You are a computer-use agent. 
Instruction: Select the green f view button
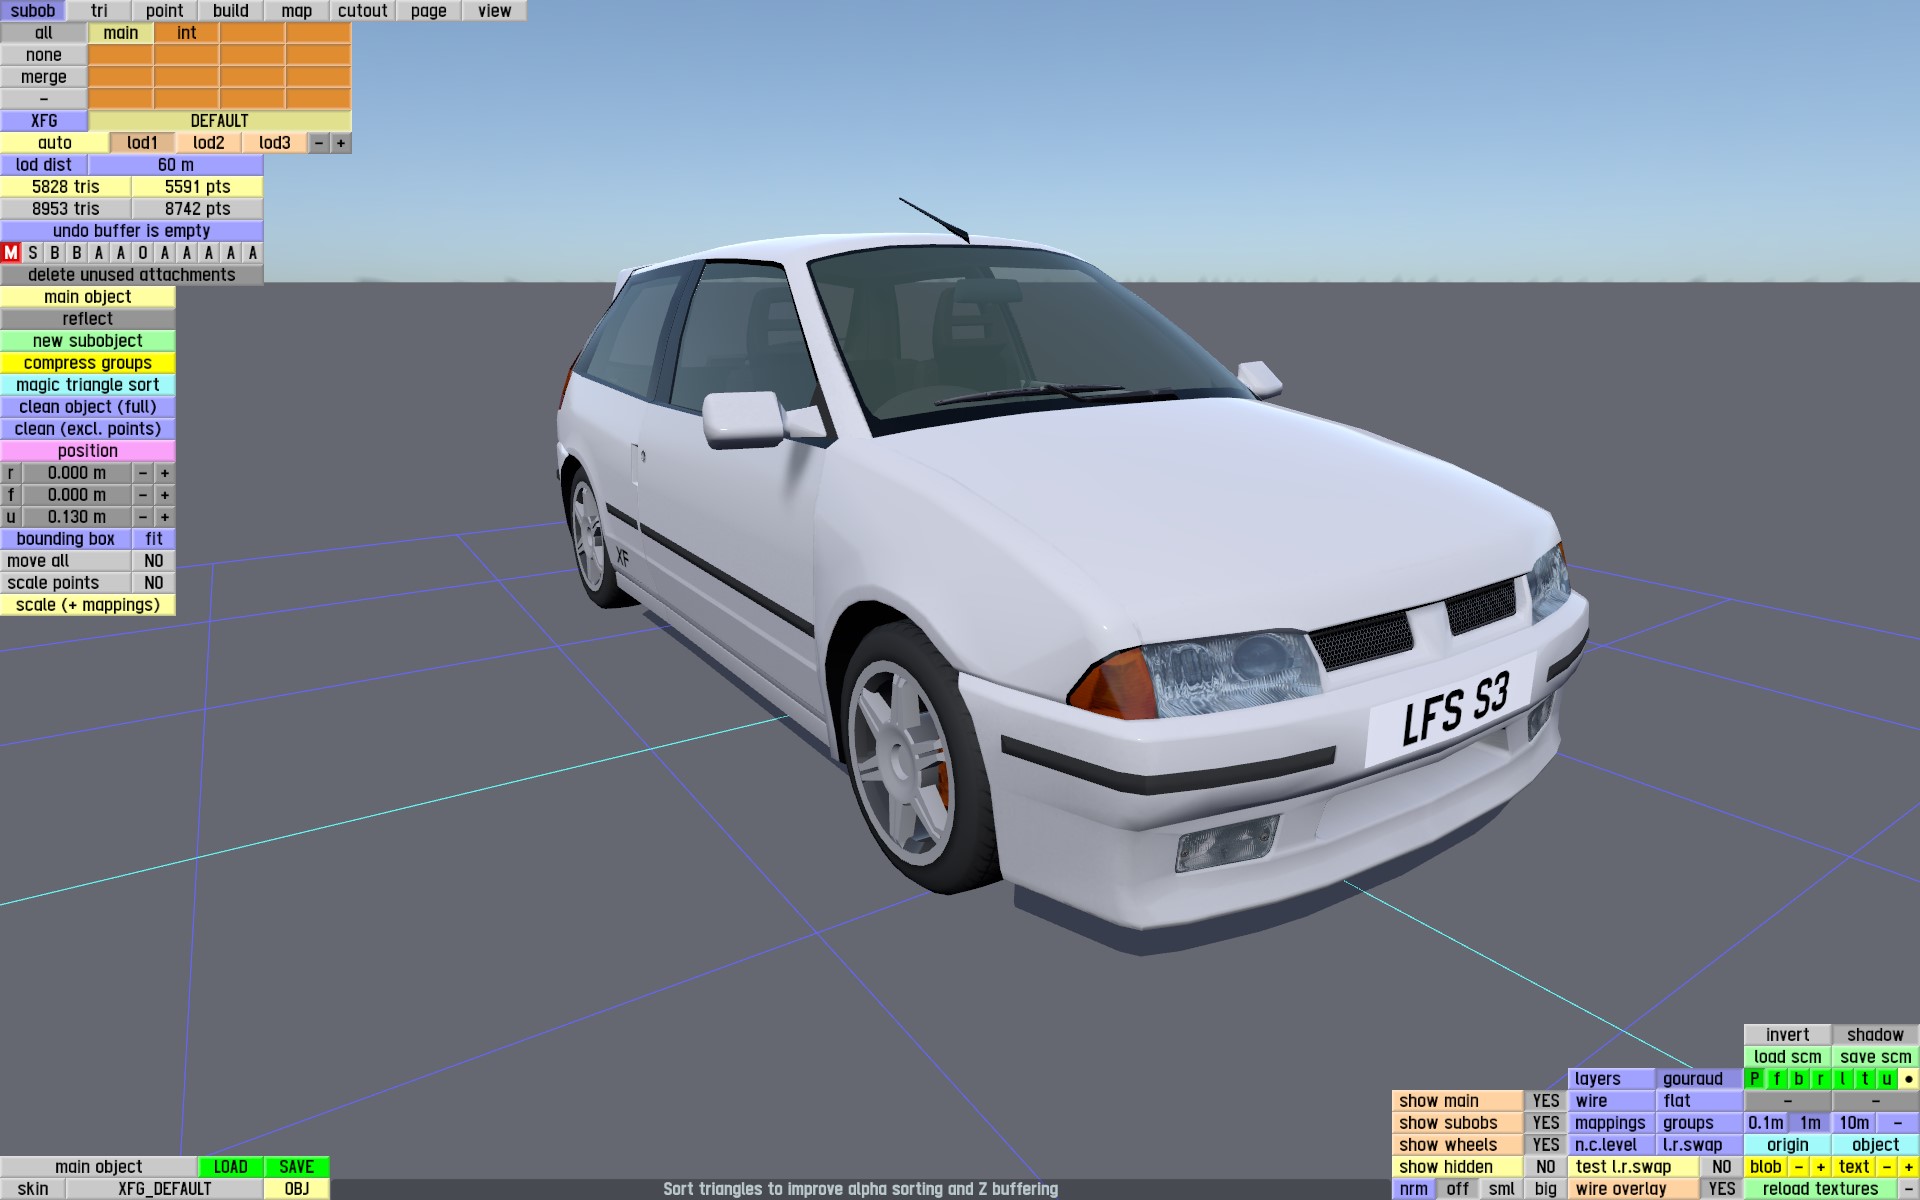click(x=1777, y=1079)
